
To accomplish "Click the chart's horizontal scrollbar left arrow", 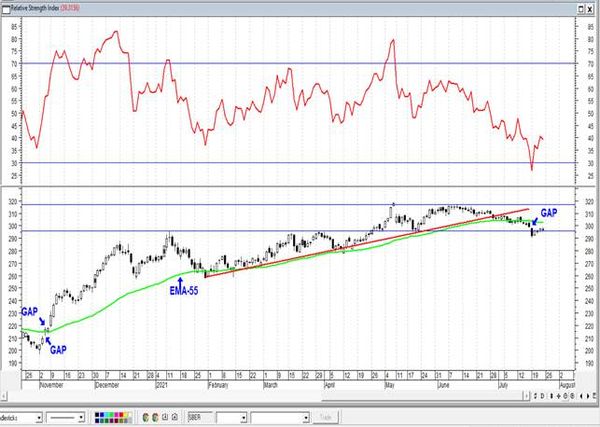I will point(4,396).
